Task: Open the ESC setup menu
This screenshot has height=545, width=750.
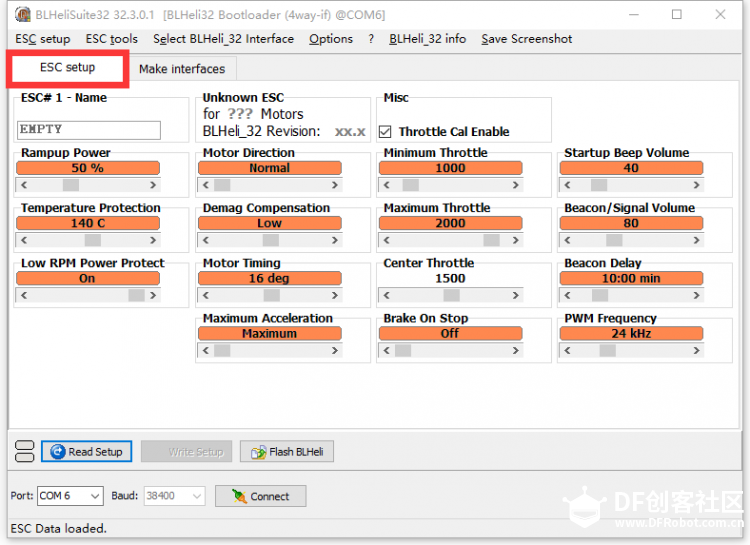Action: click(43, 39)
